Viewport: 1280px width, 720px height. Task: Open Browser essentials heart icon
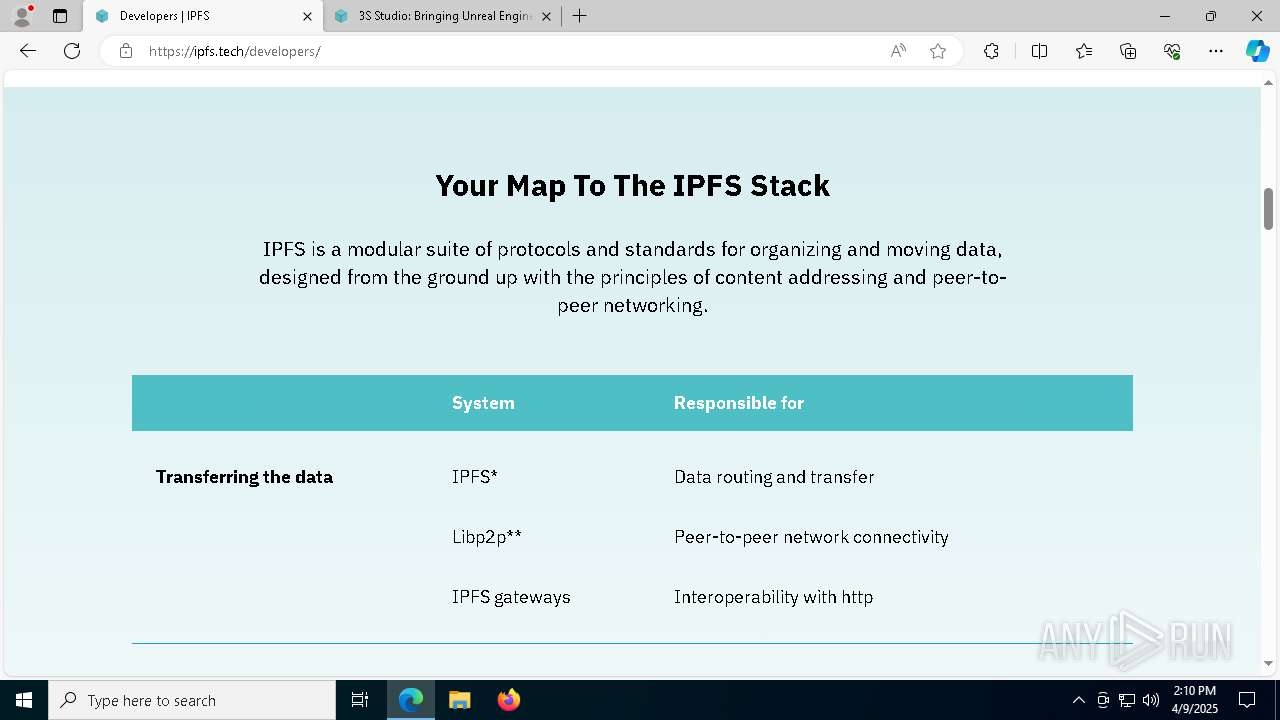tap(1172, 51)
